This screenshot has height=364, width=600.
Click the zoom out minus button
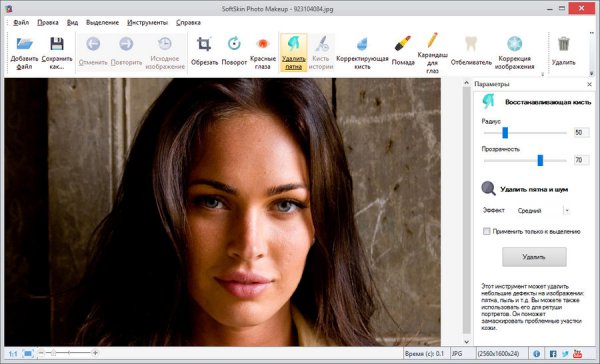41,353
